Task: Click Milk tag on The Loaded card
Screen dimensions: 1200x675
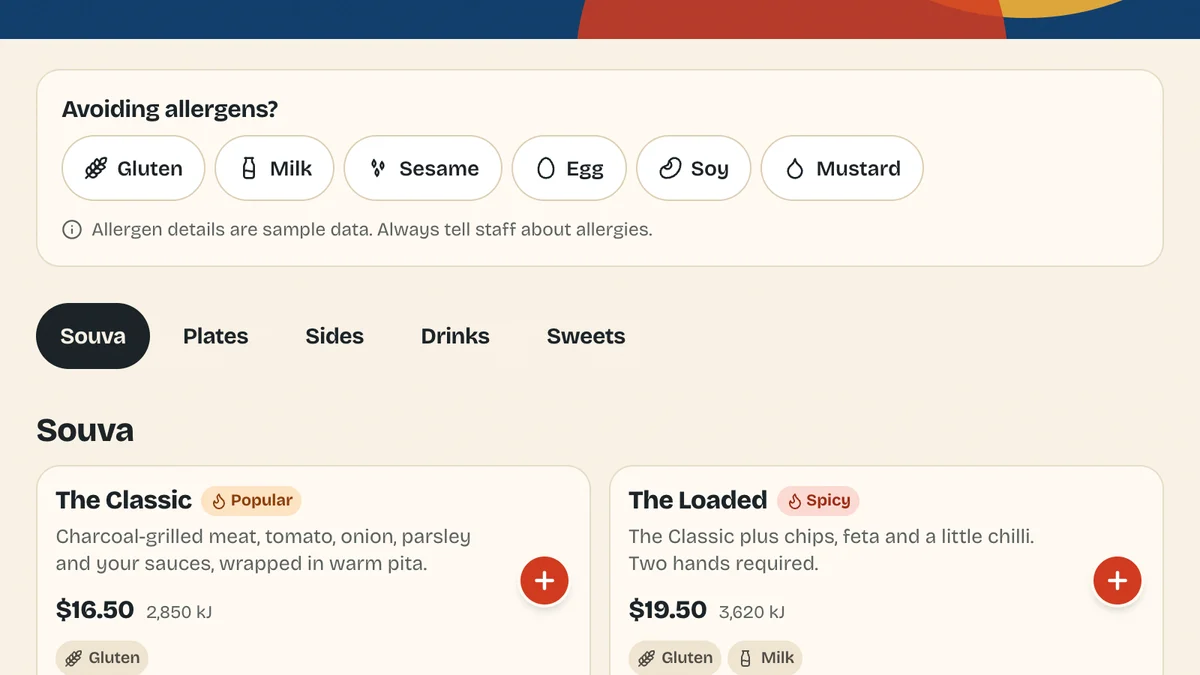Action: [x=765, y=658]
